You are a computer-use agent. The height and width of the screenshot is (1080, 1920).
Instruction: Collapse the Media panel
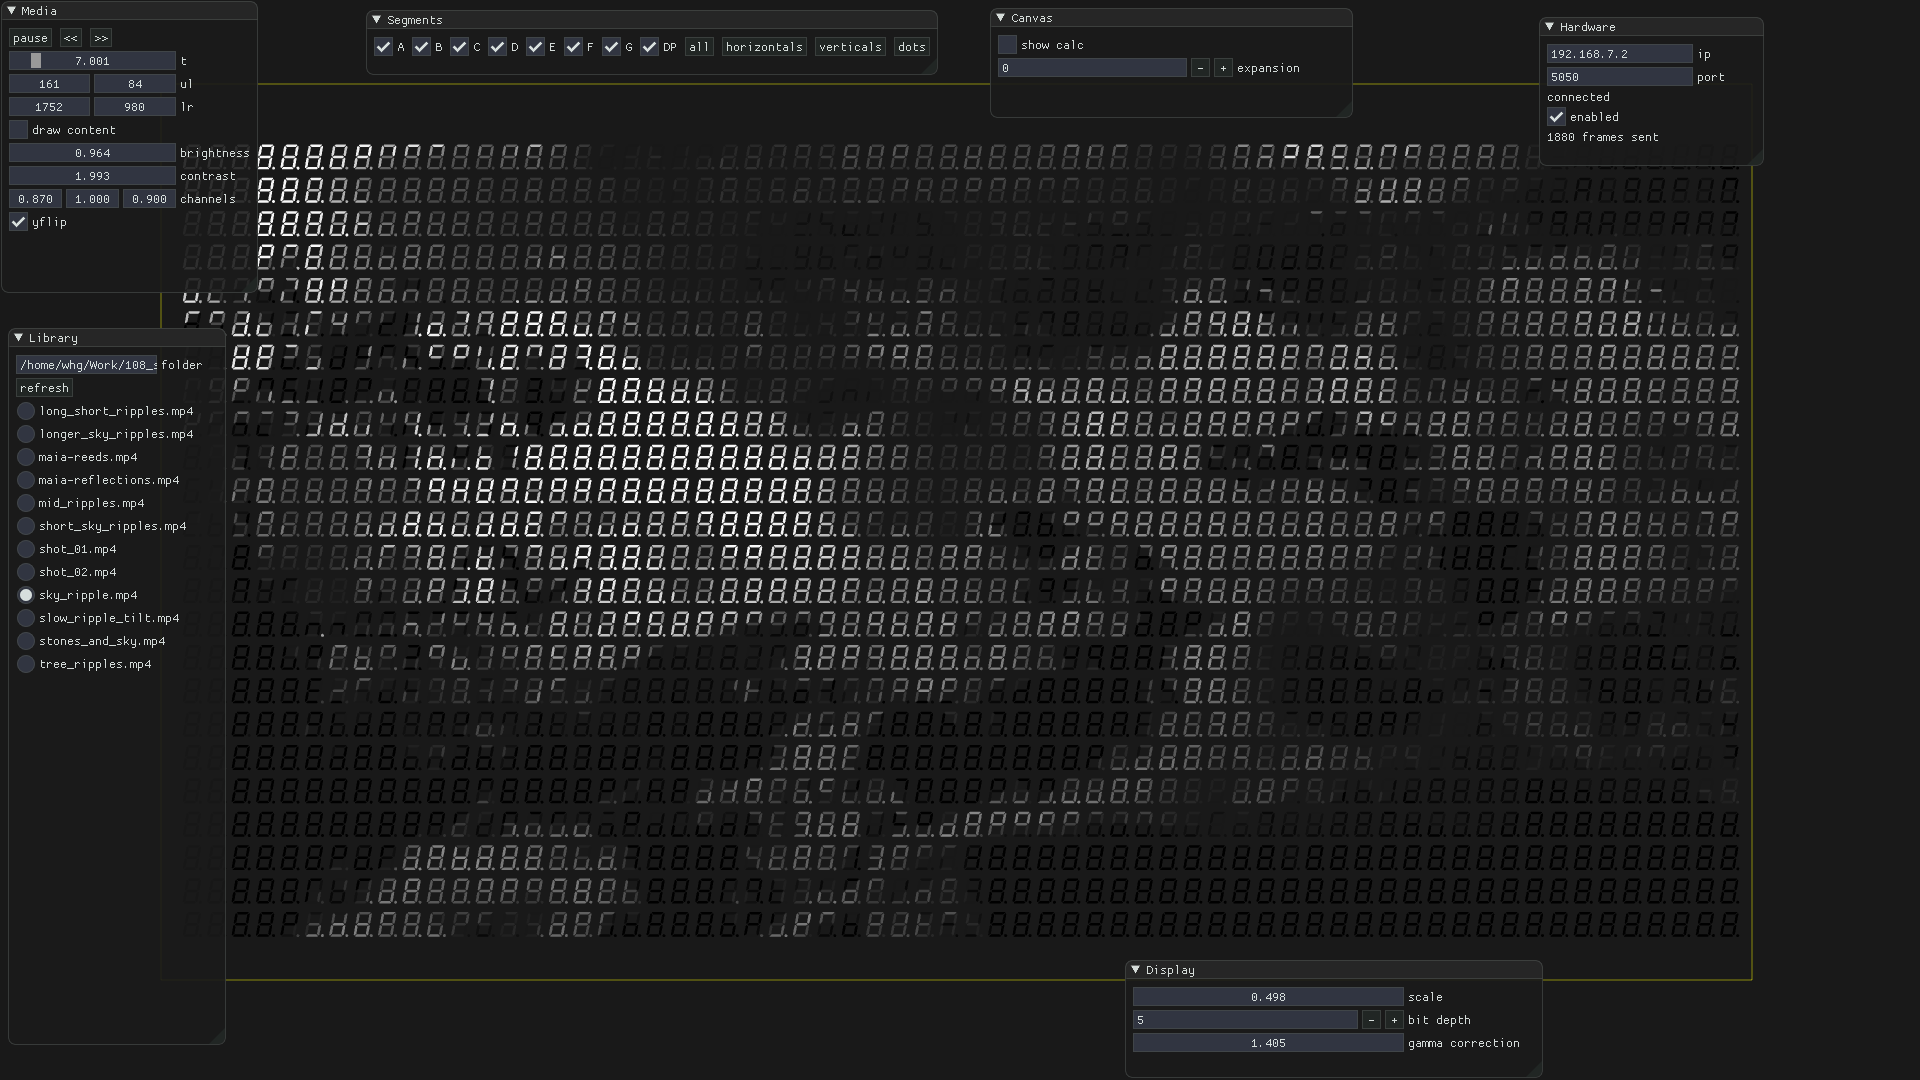(x=11, y=11)
